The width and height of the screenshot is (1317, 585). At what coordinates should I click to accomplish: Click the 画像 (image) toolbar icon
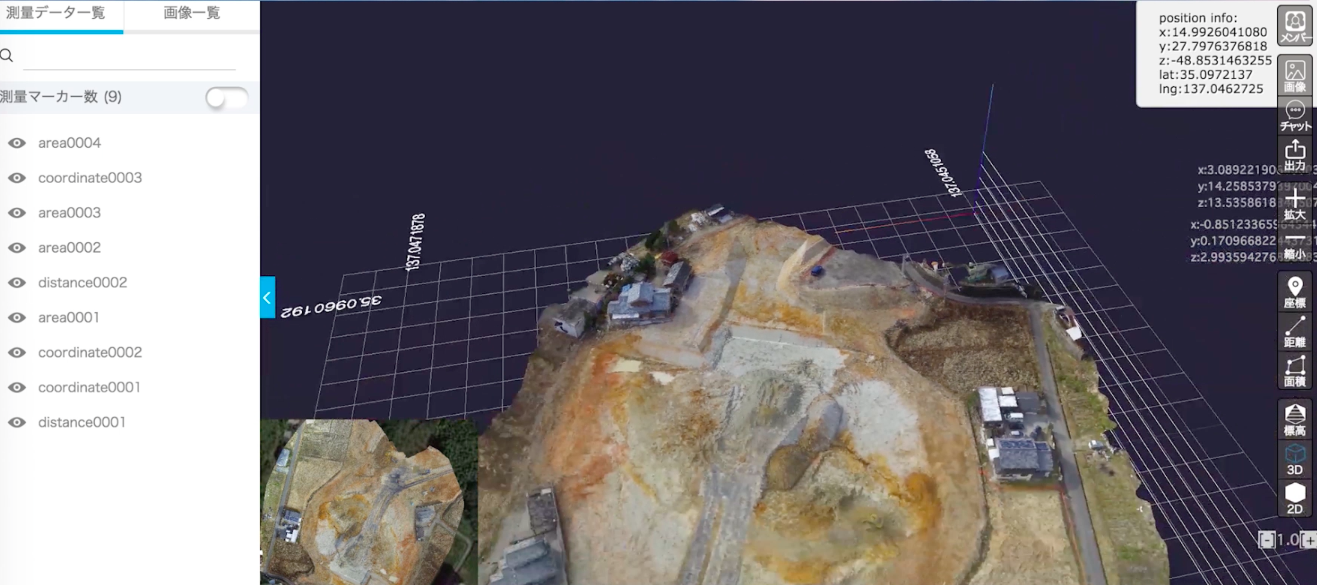1295,75
